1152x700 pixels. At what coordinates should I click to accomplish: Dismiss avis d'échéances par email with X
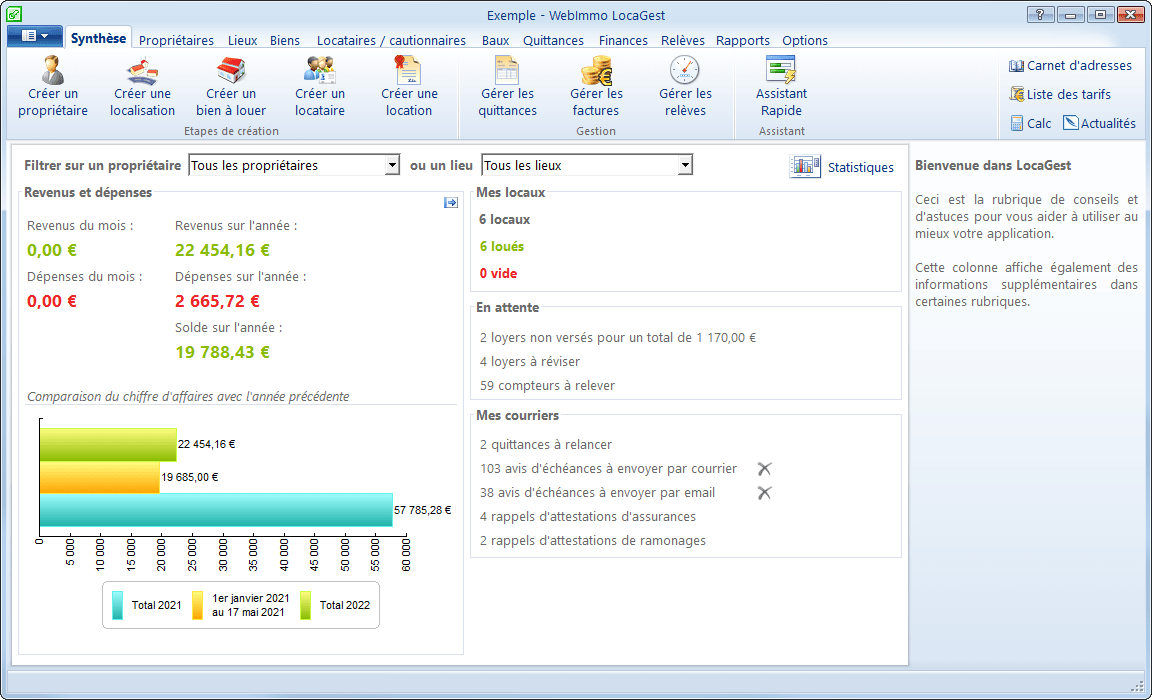tap(764, 493)
